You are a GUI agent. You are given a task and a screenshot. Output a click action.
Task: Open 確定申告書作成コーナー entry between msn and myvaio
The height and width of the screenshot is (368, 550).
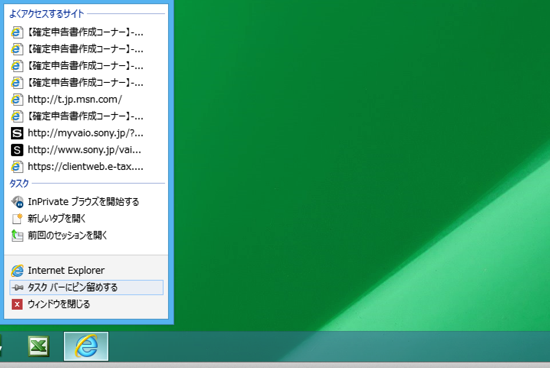[86, 116]
